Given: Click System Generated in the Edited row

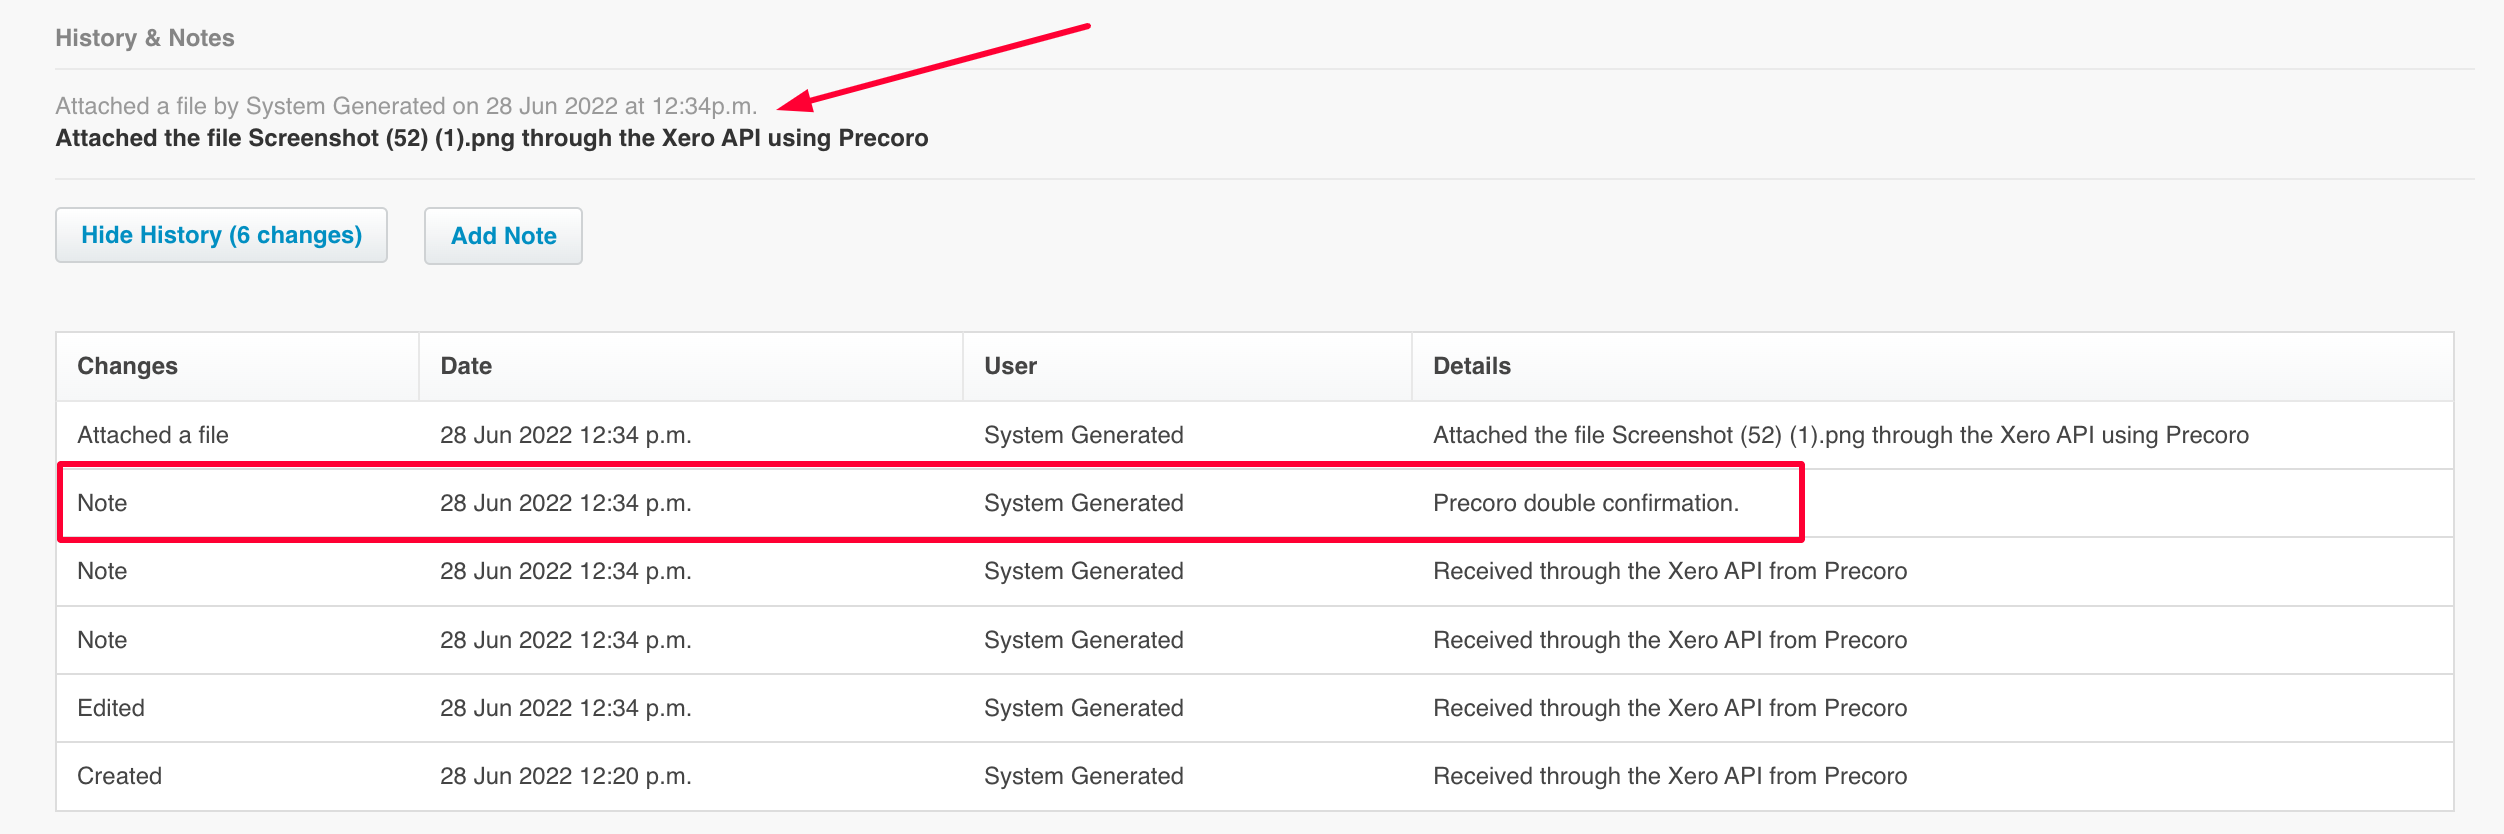Looking at the screenshot, I should pos(1083,708).
